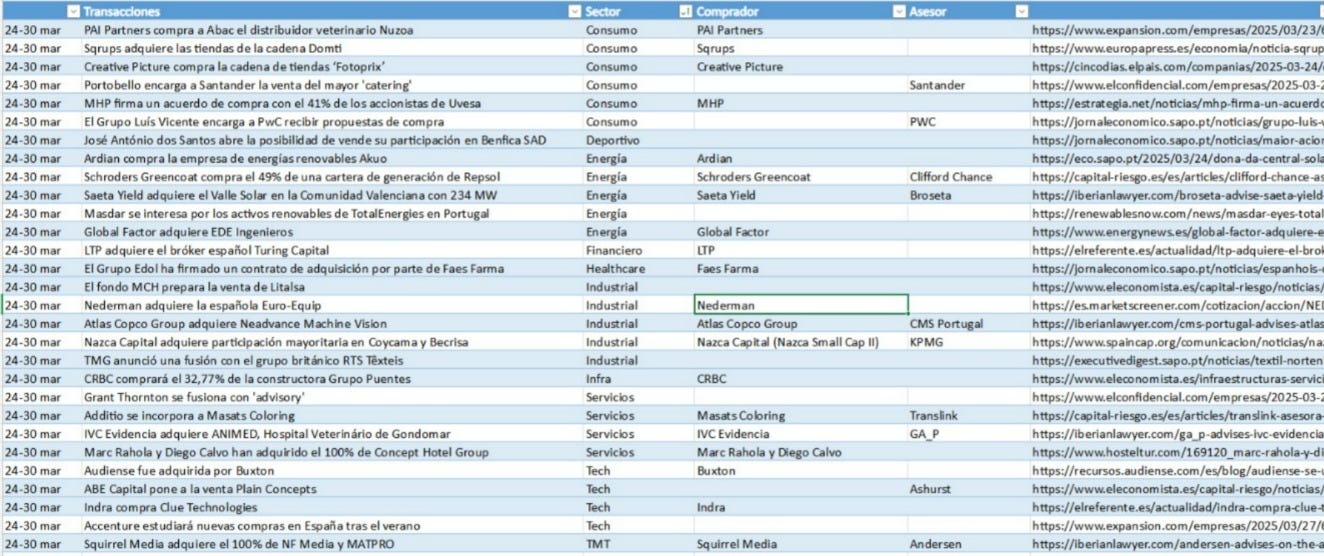Select the selected Nederman buyer cell
1324x556 pixels.
[x=801, y=305]
